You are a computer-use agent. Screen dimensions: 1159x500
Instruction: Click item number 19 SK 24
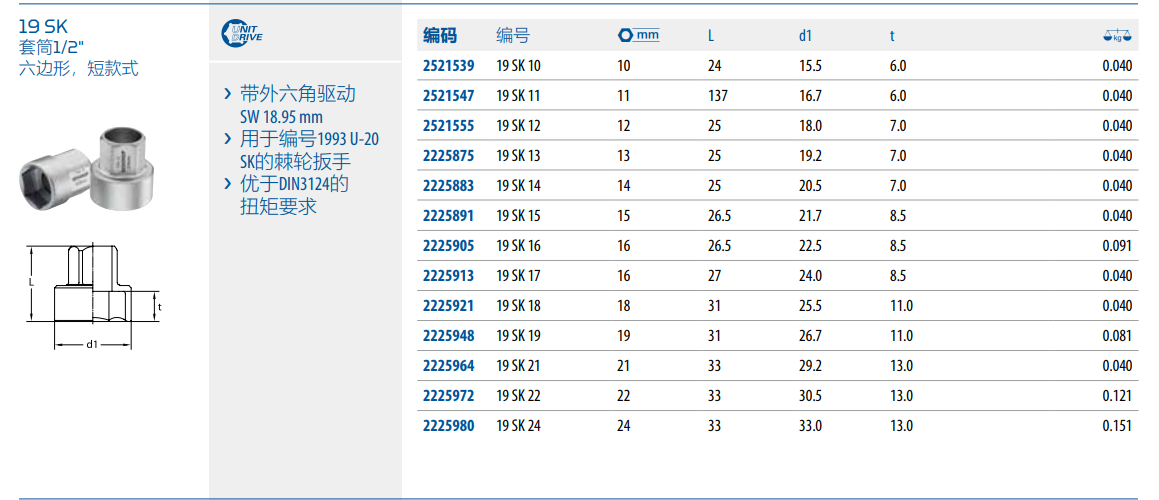pyautogui.click(x=518, y=426)
